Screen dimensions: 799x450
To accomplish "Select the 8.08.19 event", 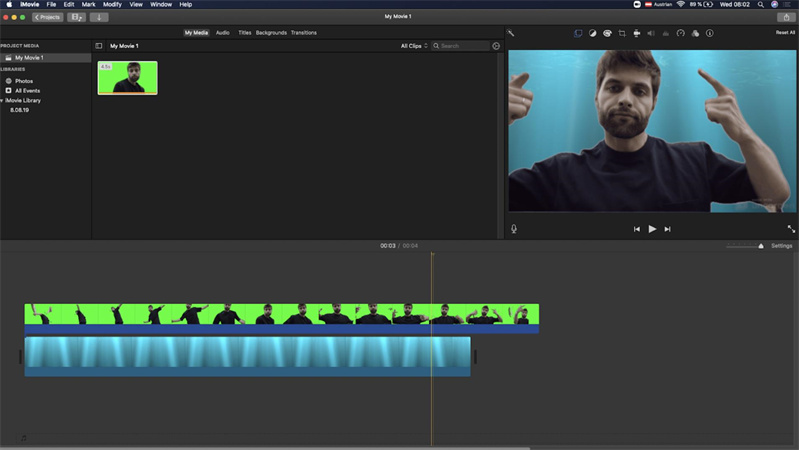I will tap(19, 110).
